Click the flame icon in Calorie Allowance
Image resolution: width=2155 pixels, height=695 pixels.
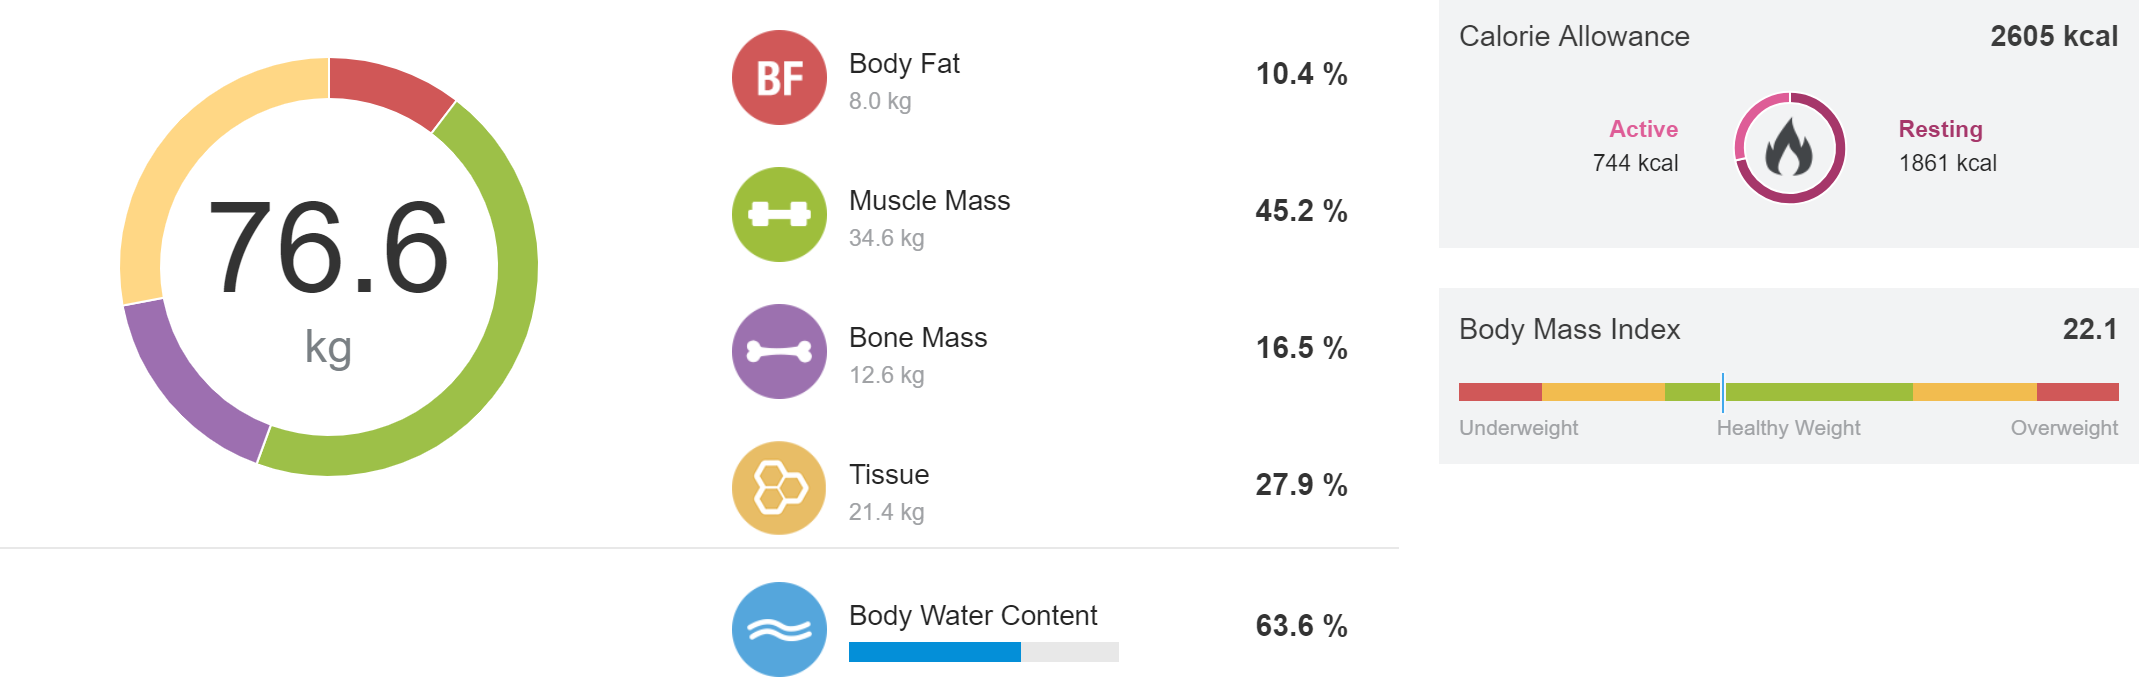click(x=1789, y=148)
